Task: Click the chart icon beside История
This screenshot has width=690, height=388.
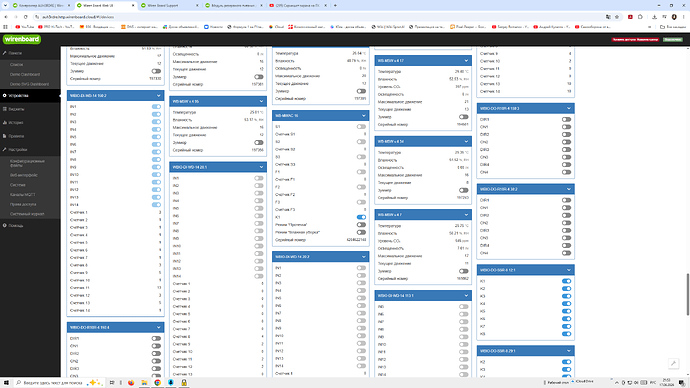Action: [x=4, y=123]
